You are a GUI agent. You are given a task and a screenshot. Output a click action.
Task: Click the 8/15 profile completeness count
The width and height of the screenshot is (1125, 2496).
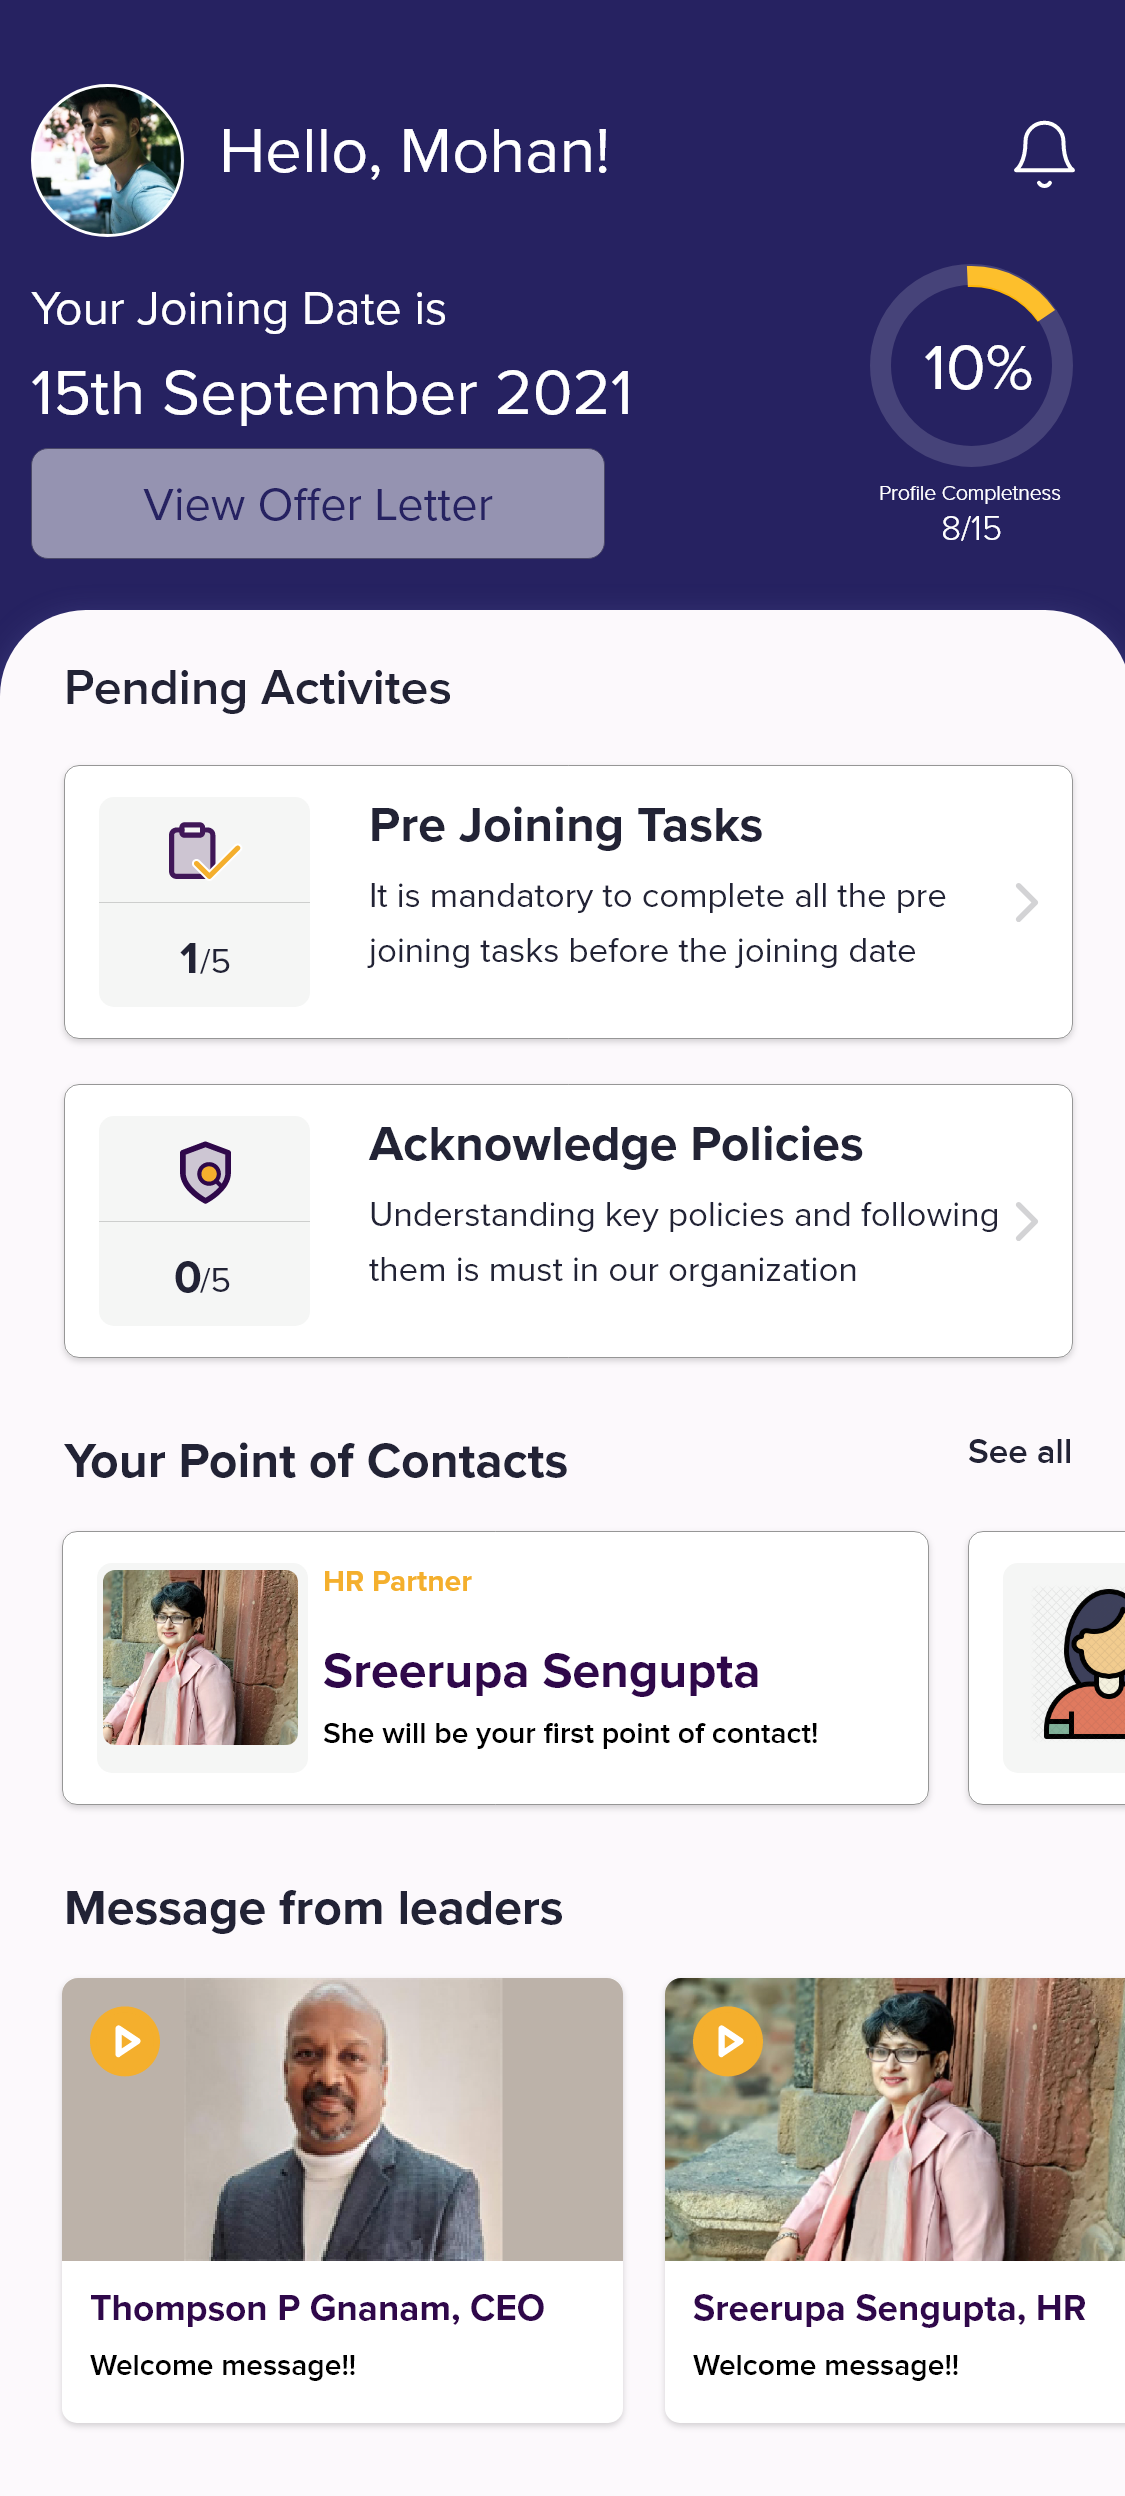pos(971,528)
